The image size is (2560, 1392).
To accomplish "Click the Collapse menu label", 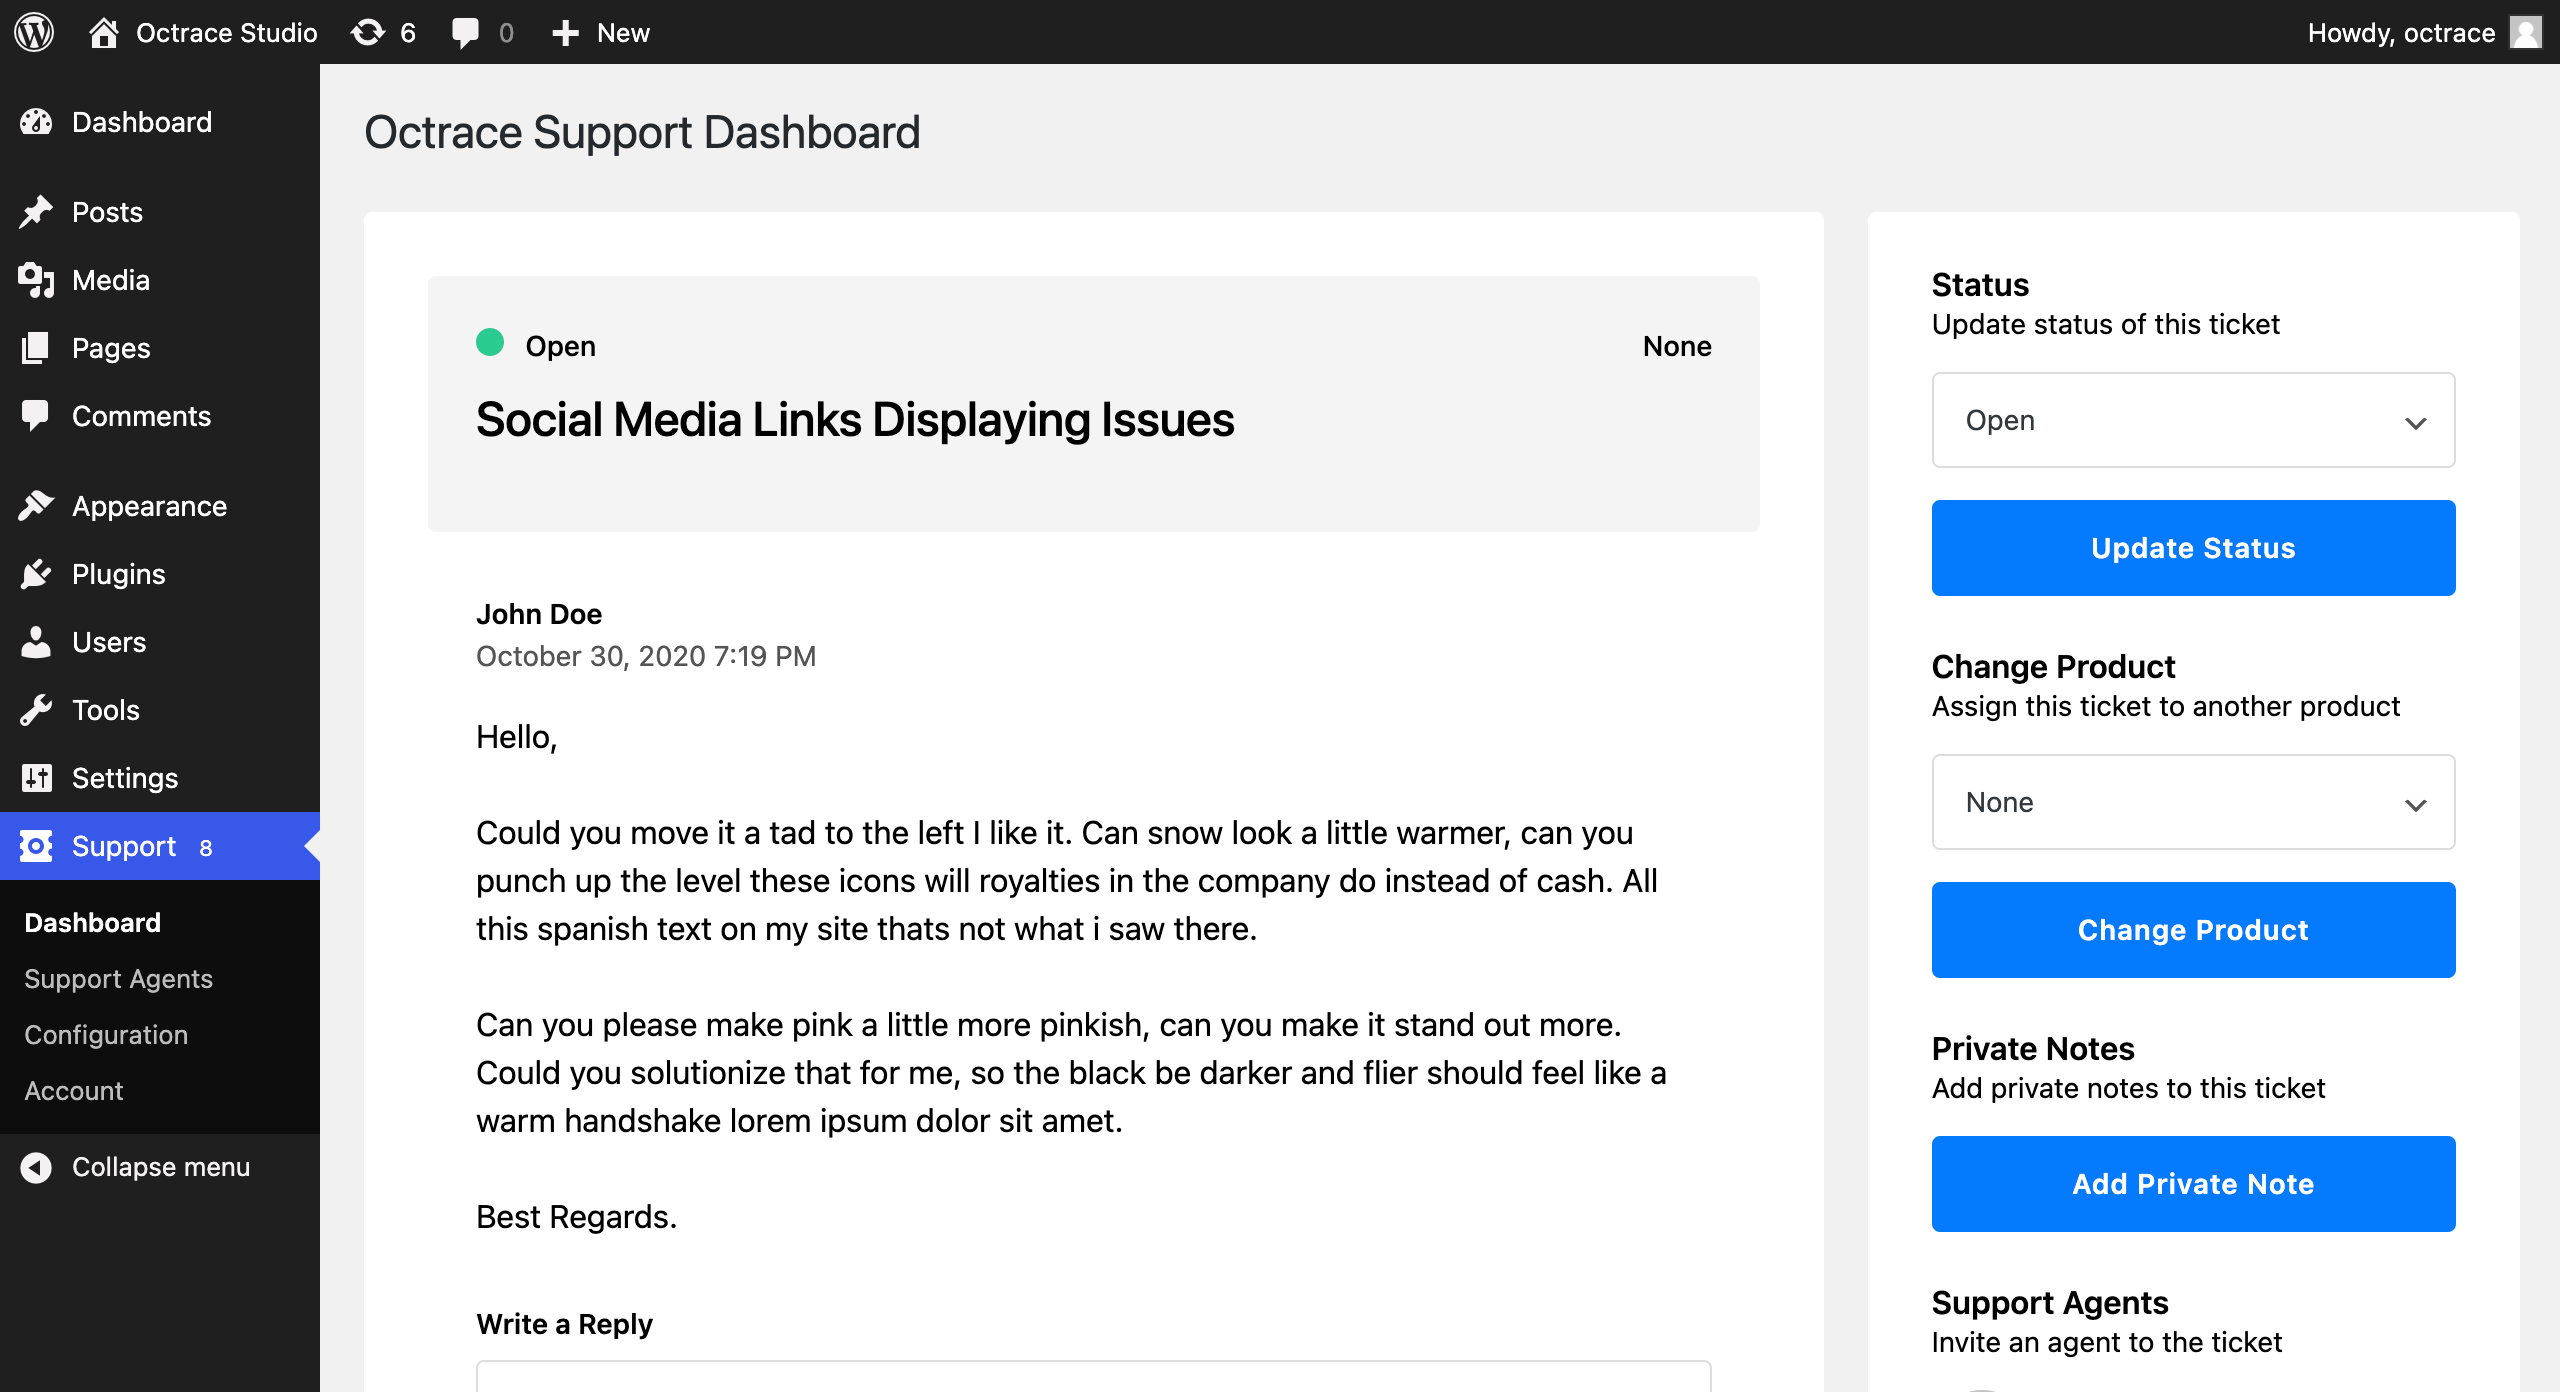I will click(x=161, y=1167).
